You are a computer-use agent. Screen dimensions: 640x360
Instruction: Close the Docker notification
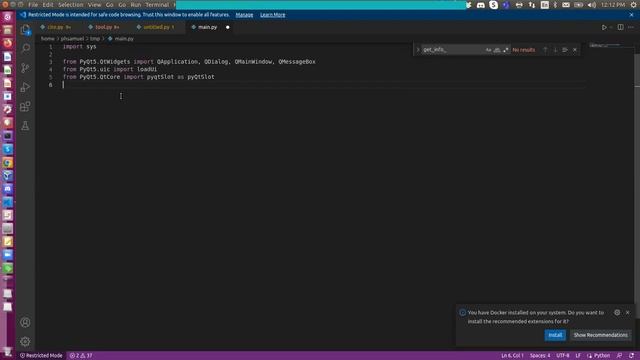(628, 313)
